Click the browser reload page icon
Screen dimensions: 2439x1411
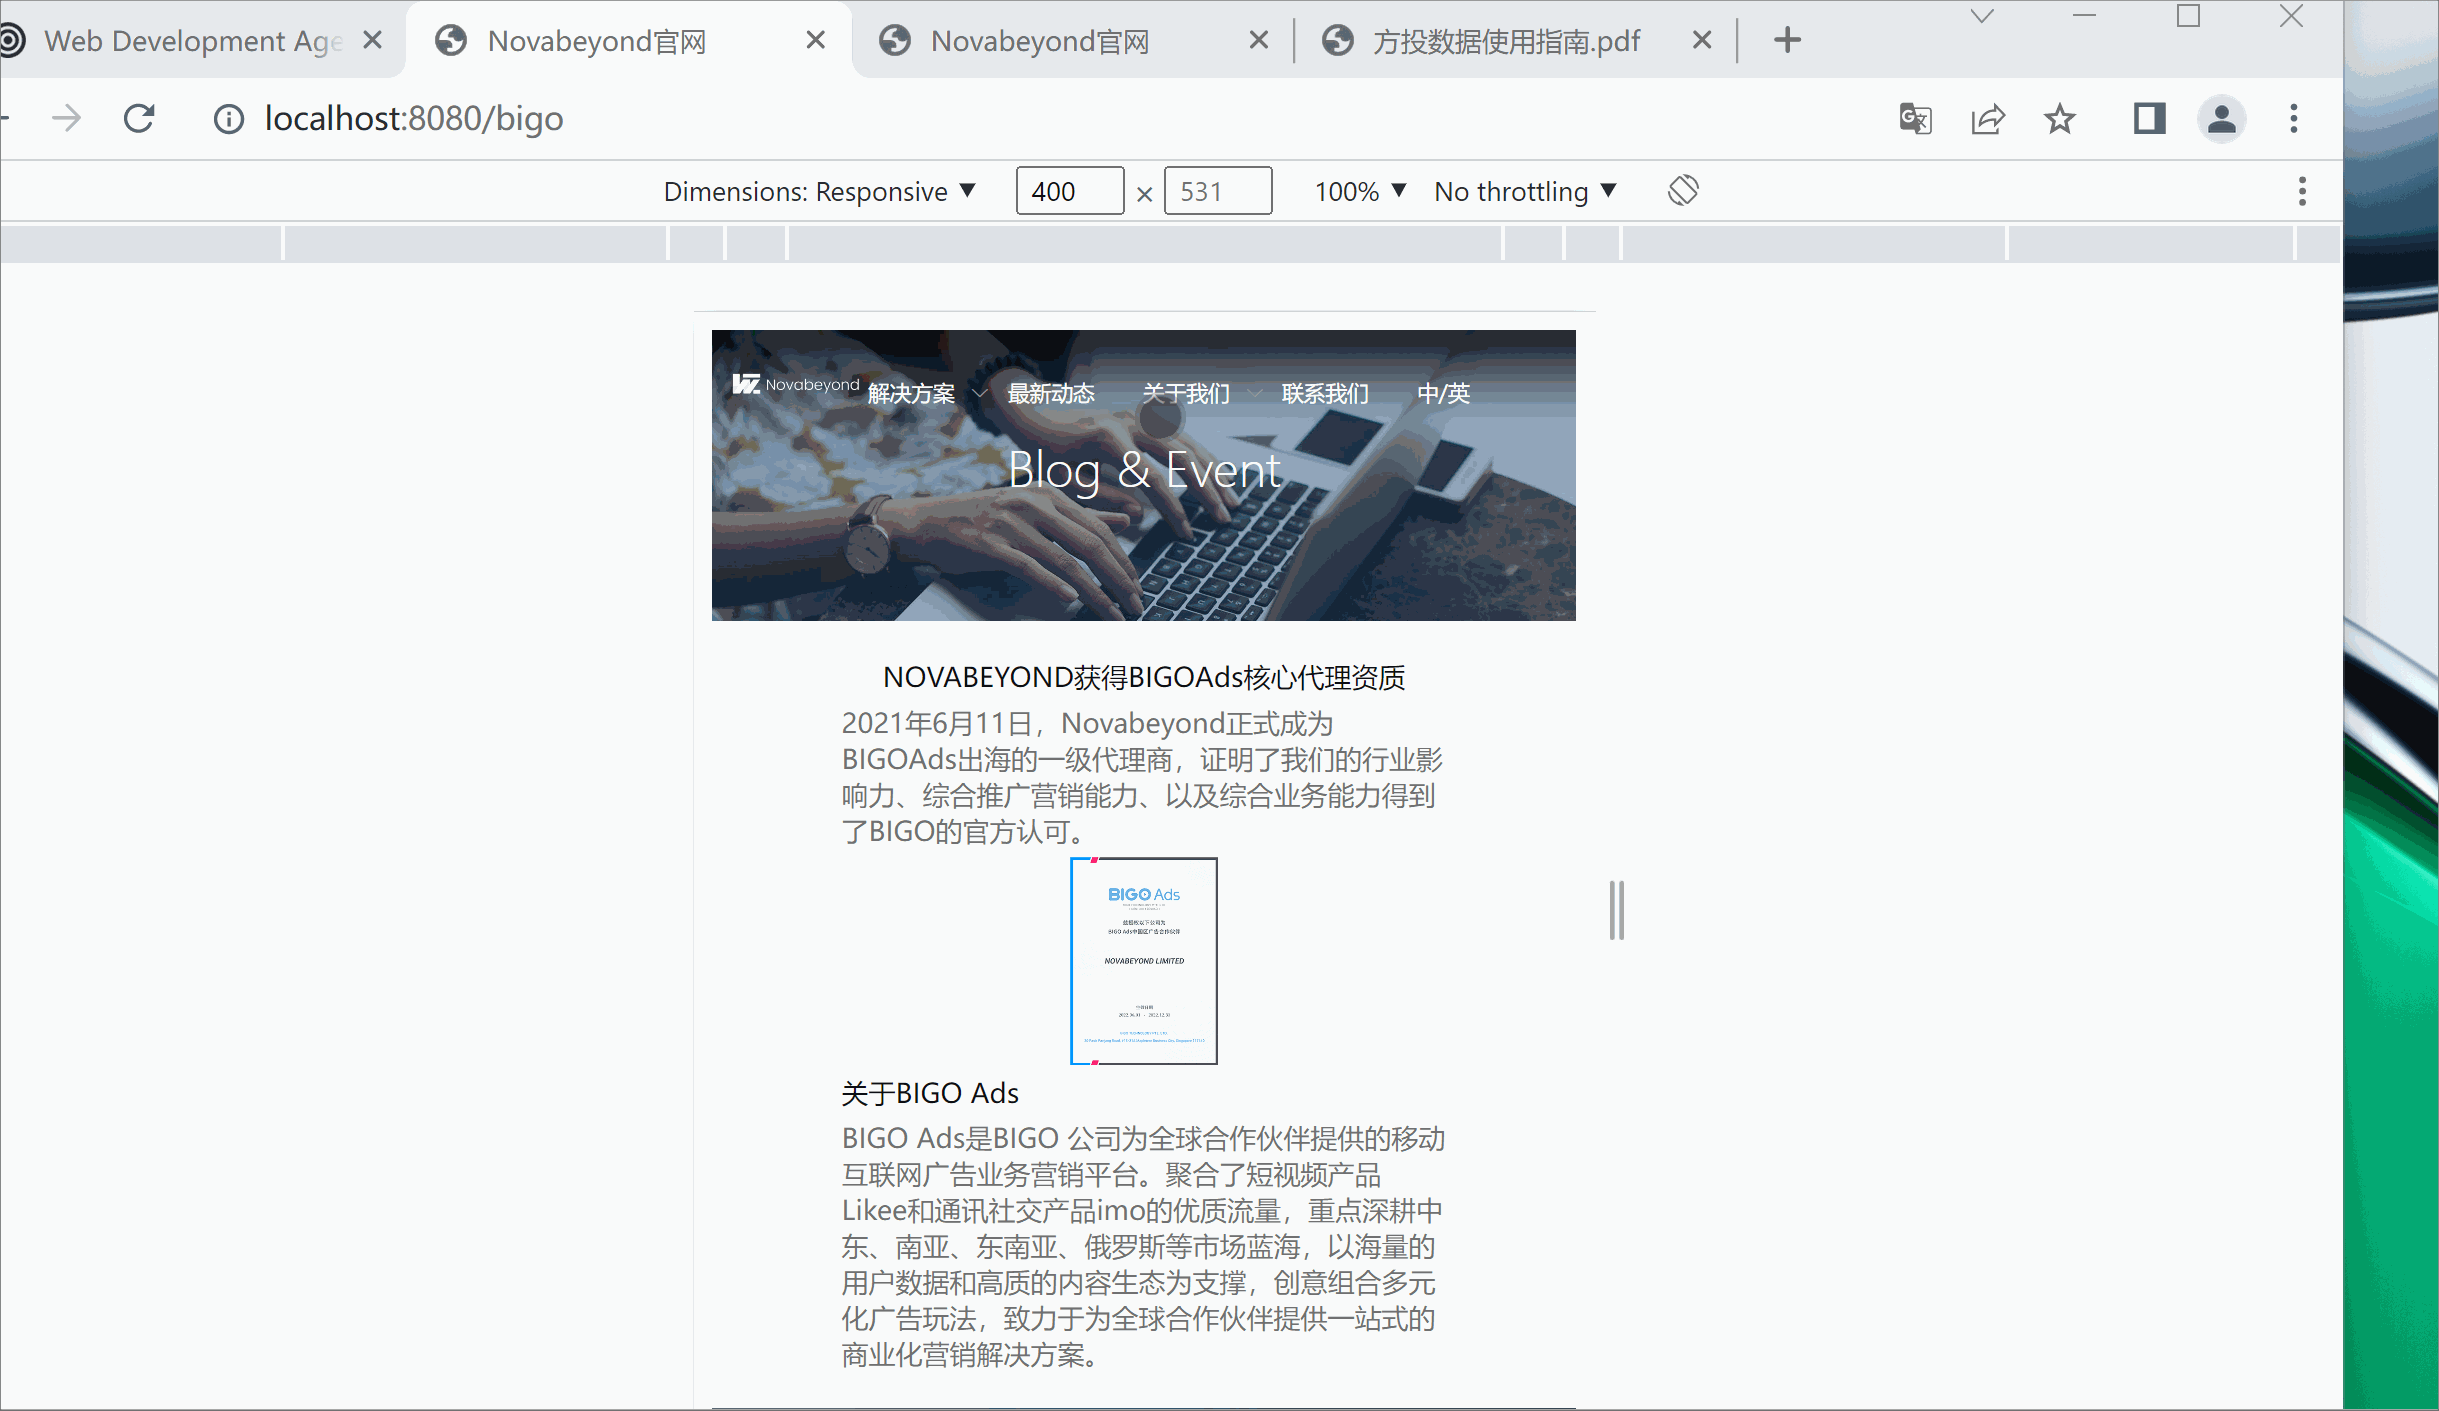tap(139, 119)
